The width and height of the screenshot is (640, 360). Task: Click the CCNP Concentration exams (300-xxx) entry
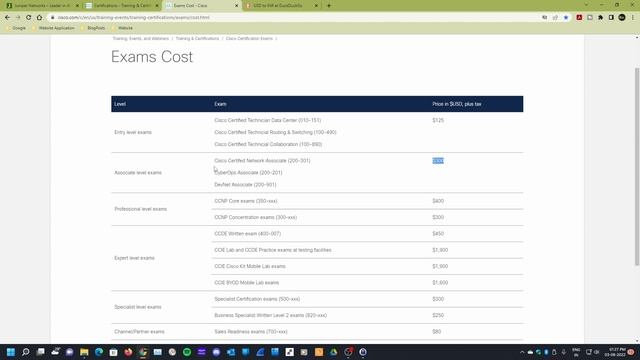[256, 218]
